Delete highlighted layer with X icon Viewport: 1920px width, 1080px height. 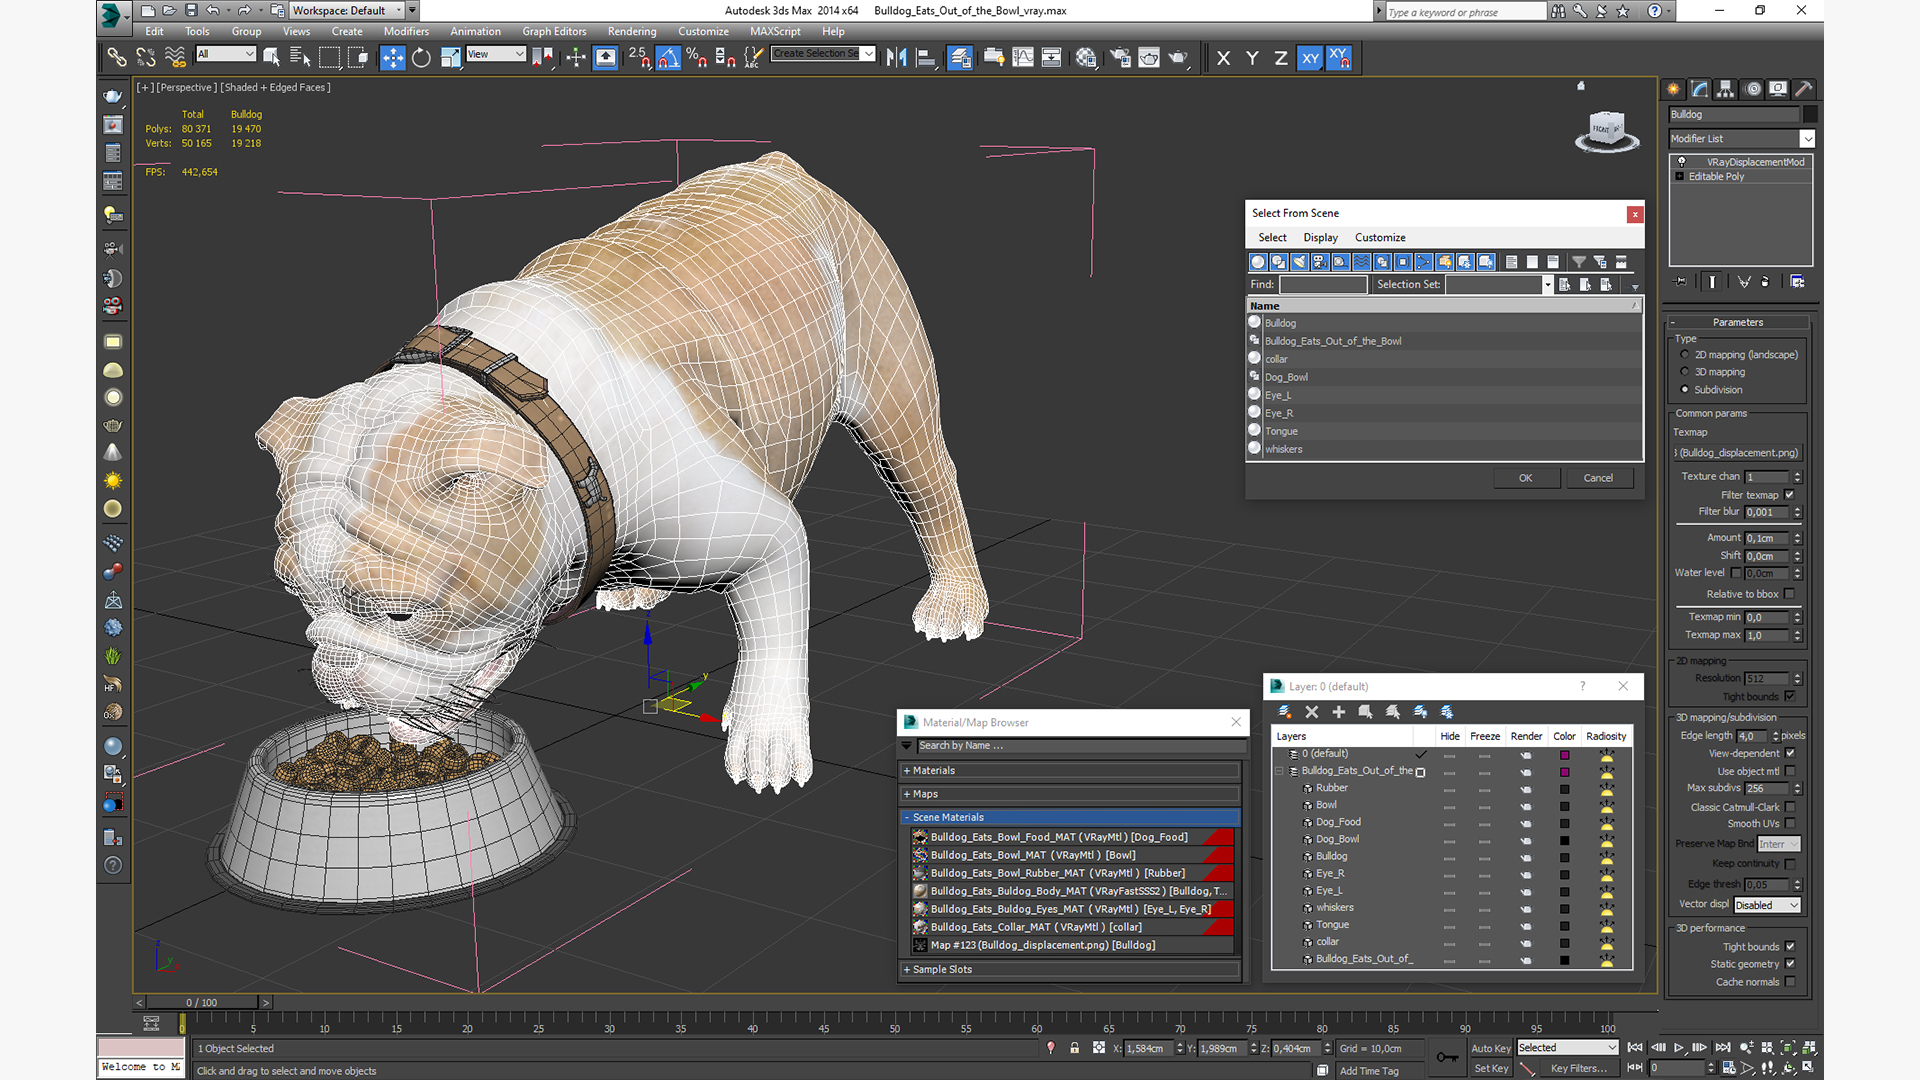[1312, 712]
